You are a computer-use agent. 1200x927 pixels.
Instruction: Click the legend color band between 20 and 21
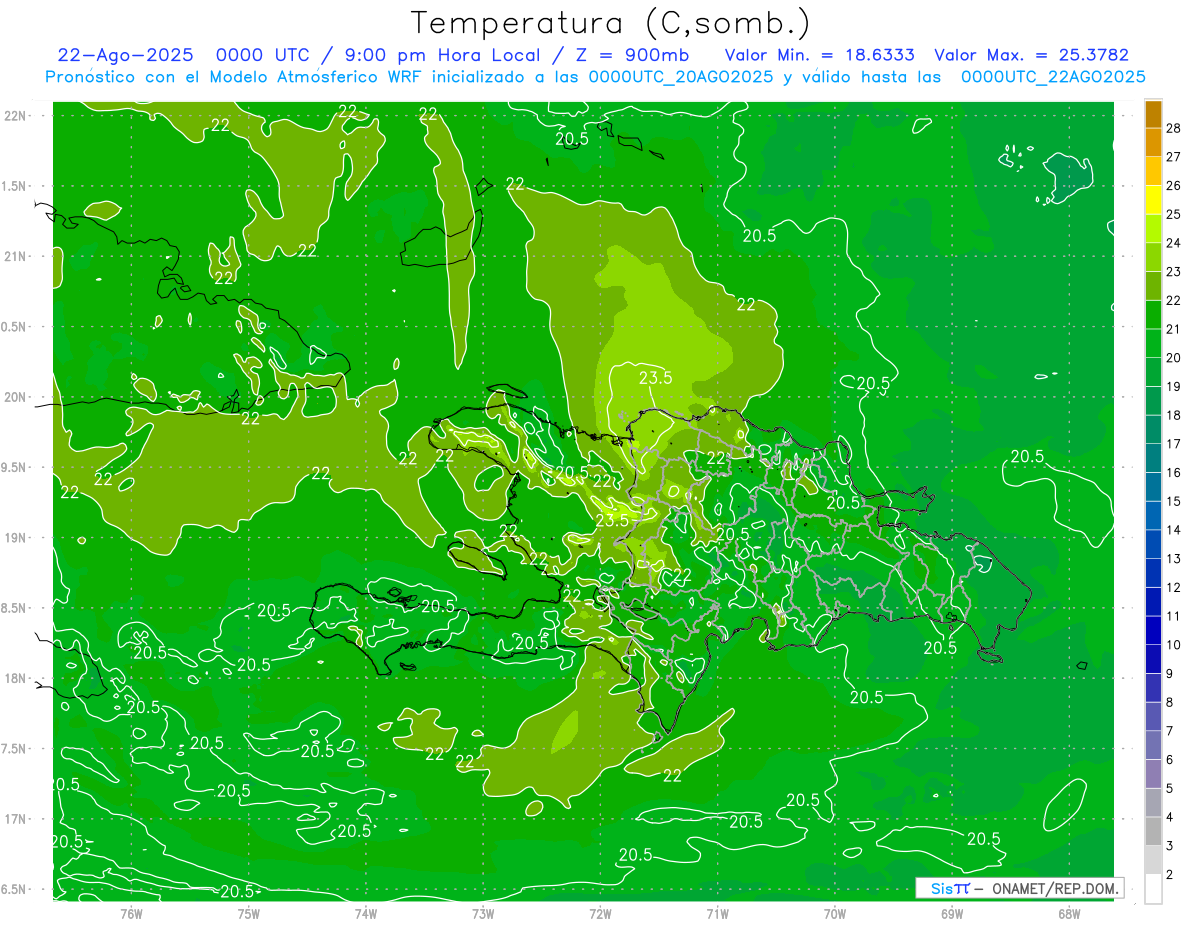(x=1153, y=344)
